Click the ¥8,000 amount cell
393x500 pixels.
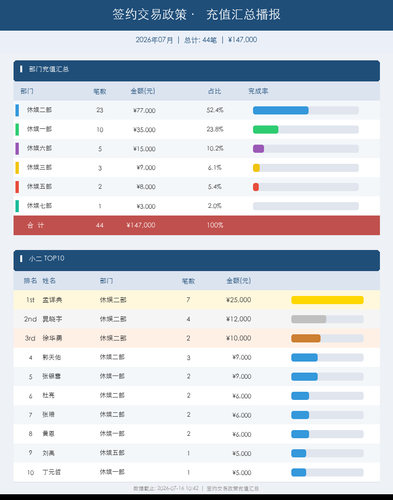coord(146,187)
